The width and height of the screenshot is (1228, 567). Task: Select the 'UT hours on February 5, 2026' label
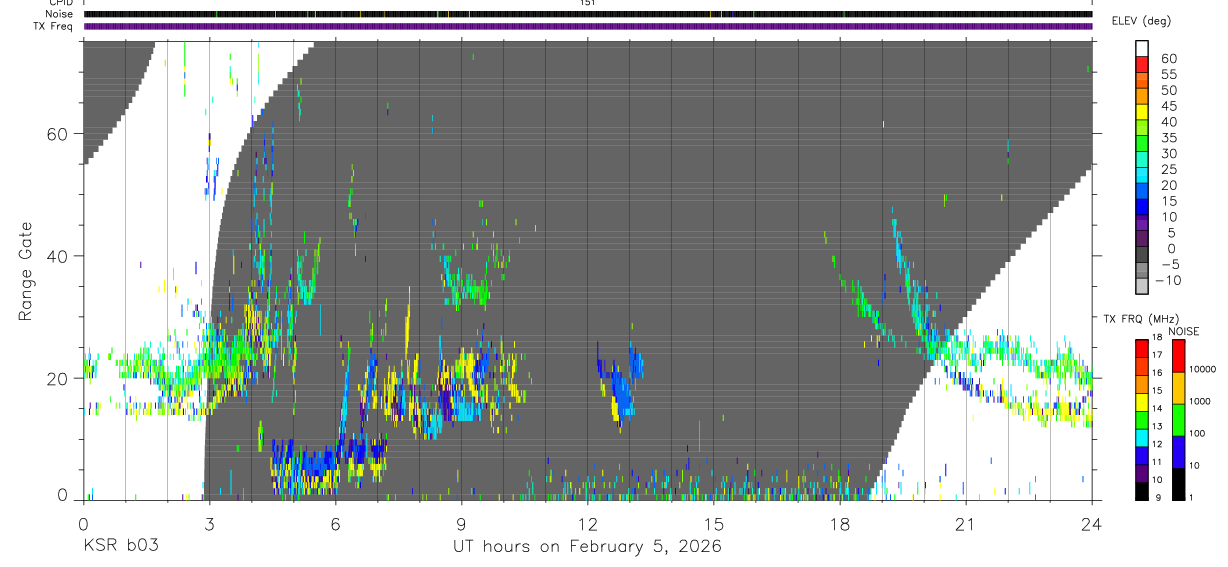click(x=588, y=546)
